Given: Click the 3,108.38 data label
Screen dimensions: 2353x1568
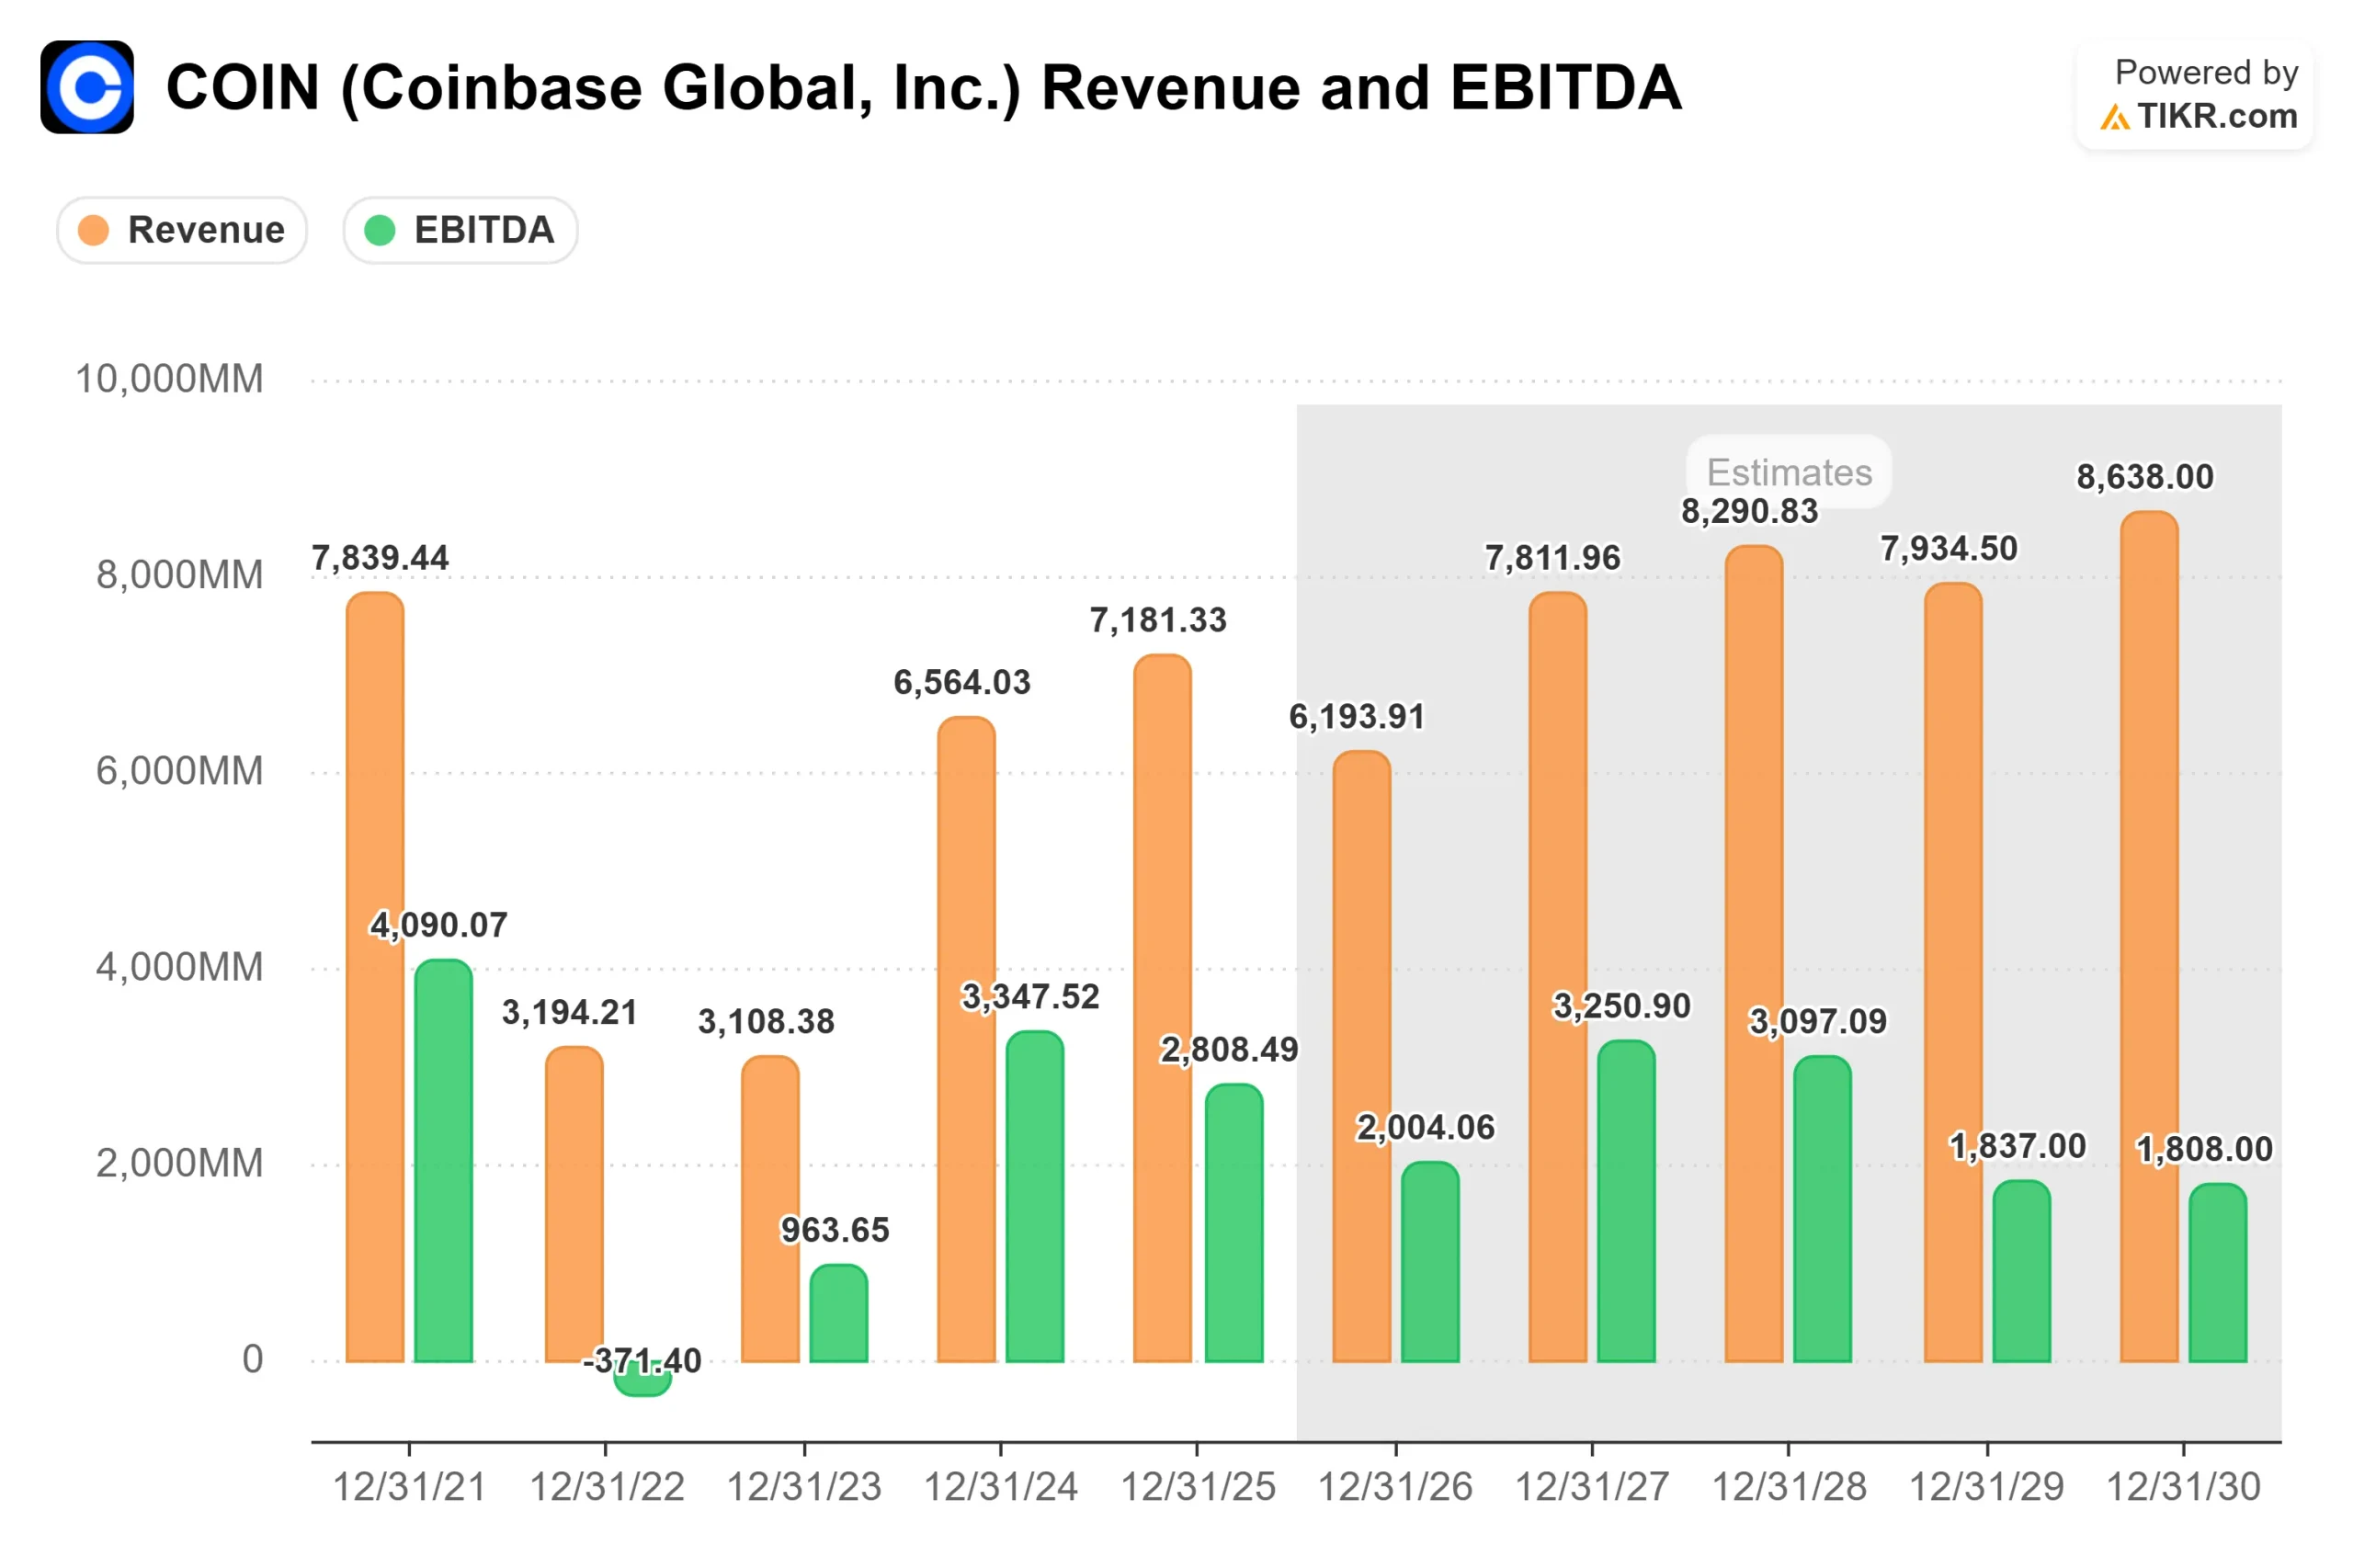Looking at the screenshot, I should pyautogui.click(x=765, y=1021).
